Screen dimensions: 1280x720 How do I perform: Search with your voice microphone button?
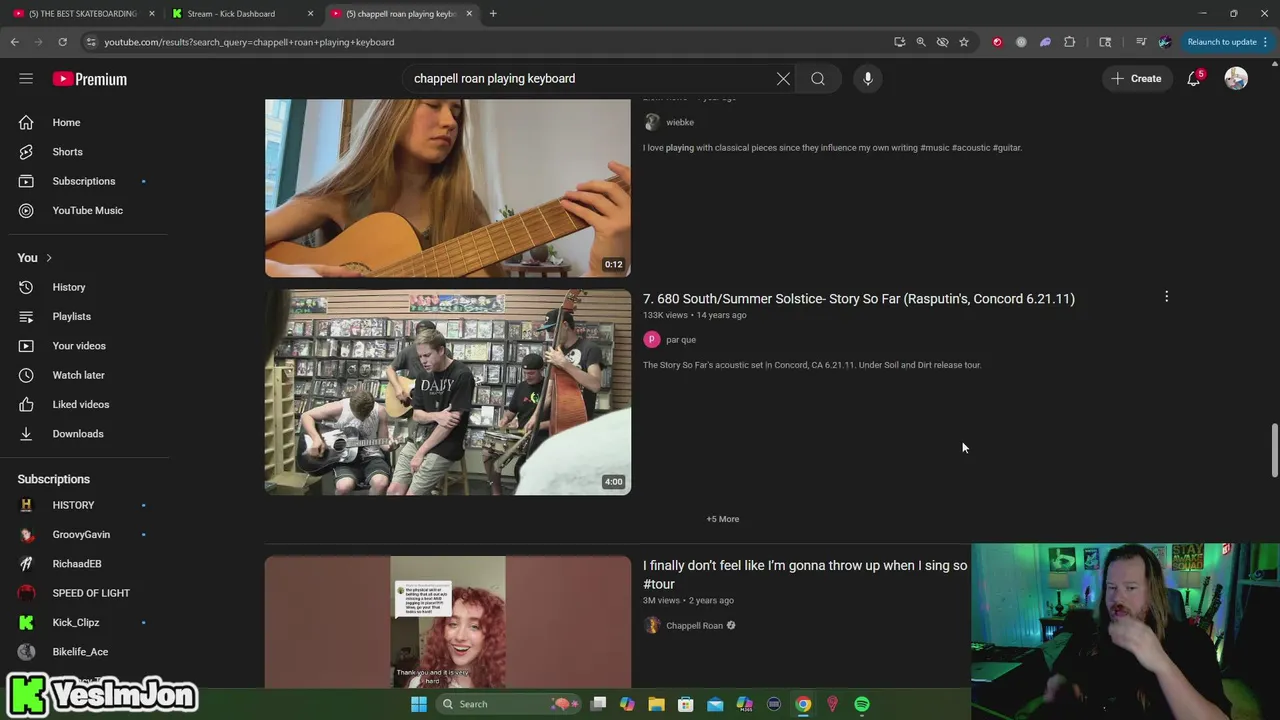[868, 78]
